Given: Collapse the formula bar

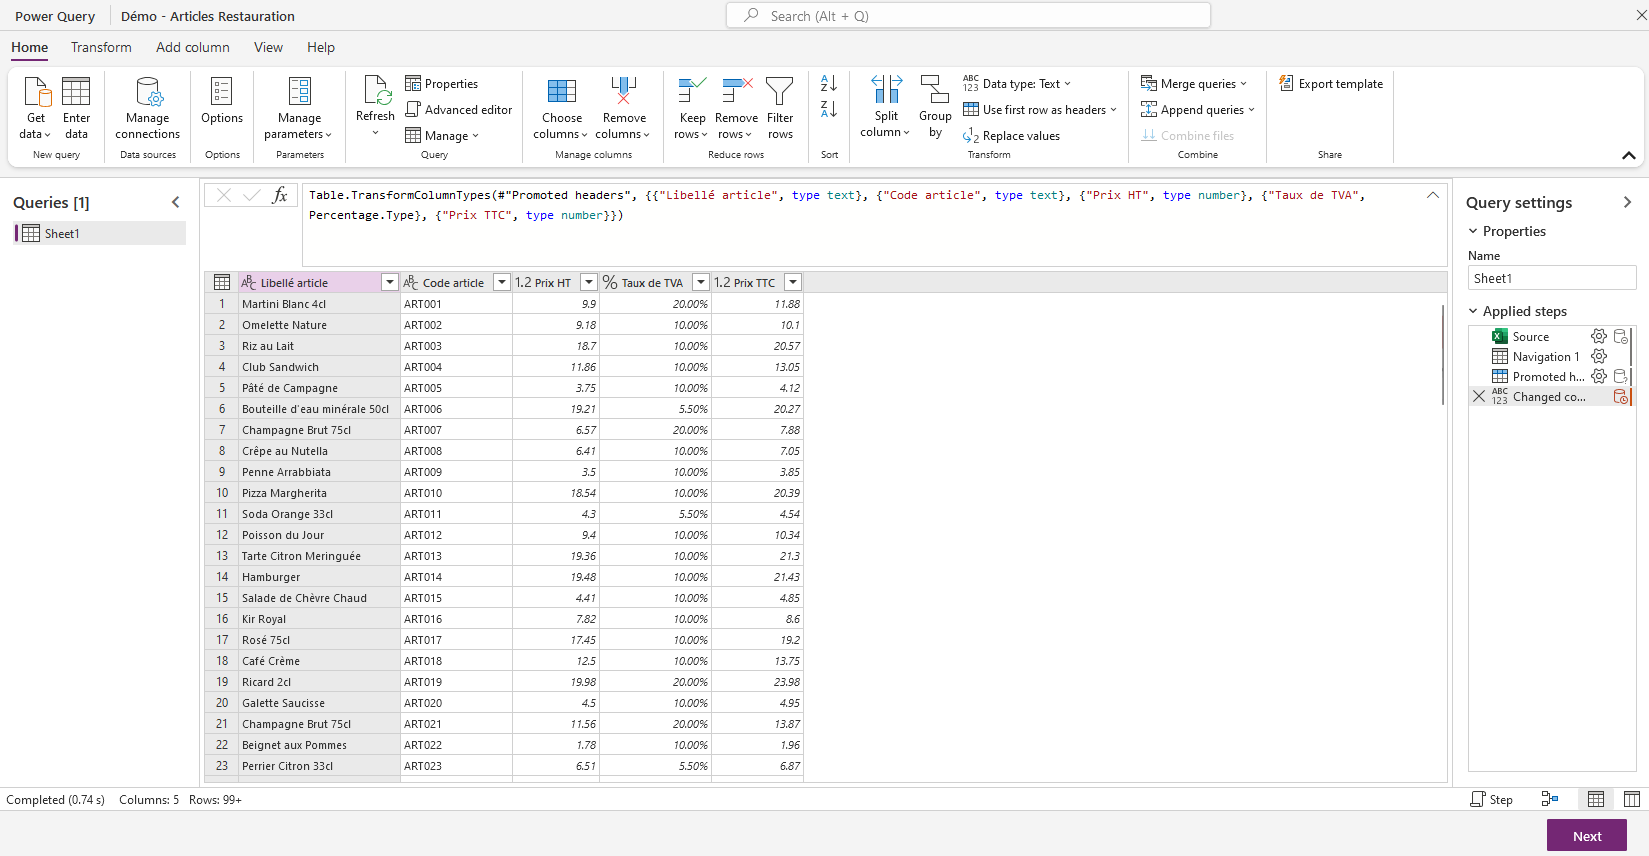Looking at the screenshot, I should tap(1433, 195).
